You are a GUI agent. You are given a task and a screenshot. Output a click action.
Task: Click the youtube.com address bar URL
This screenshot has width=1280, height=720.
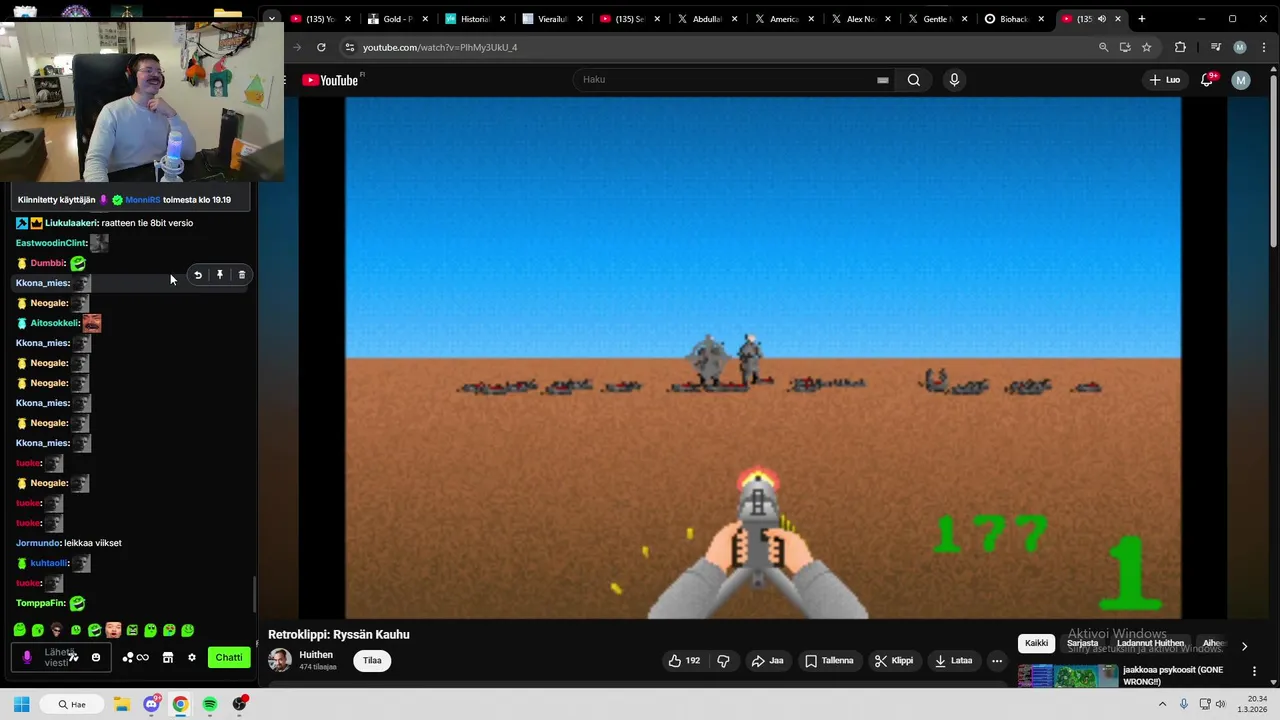[x=440, y=47]
